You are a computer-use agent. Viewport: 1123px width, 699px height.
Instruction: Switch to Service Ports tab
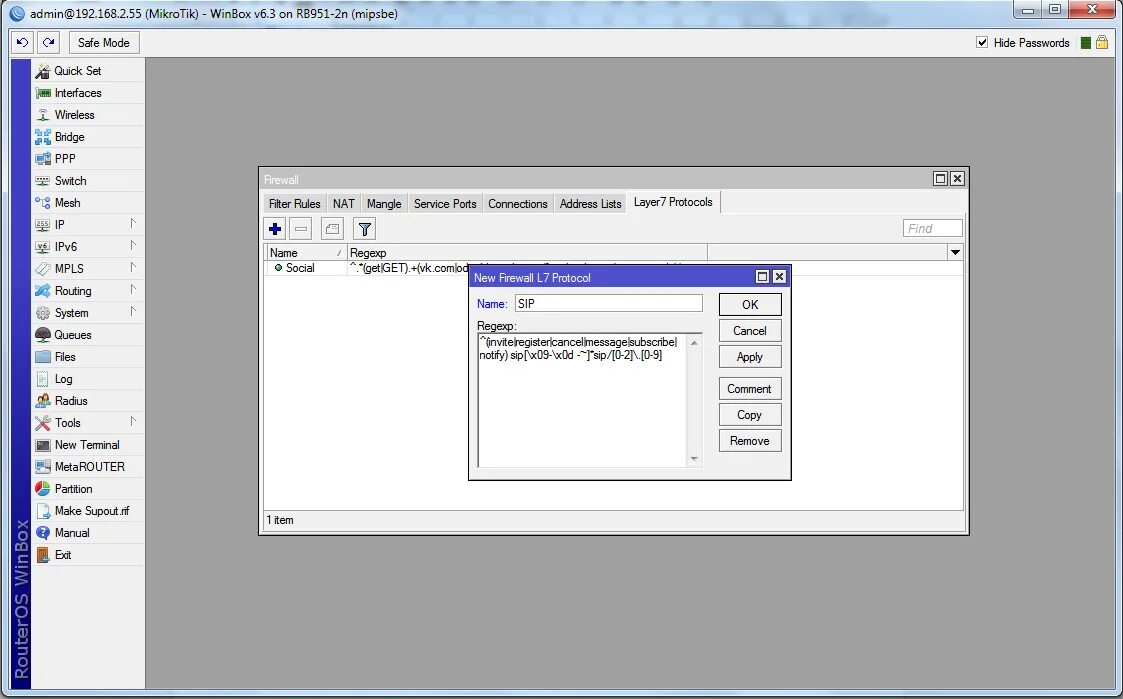(x=445, y=203)
